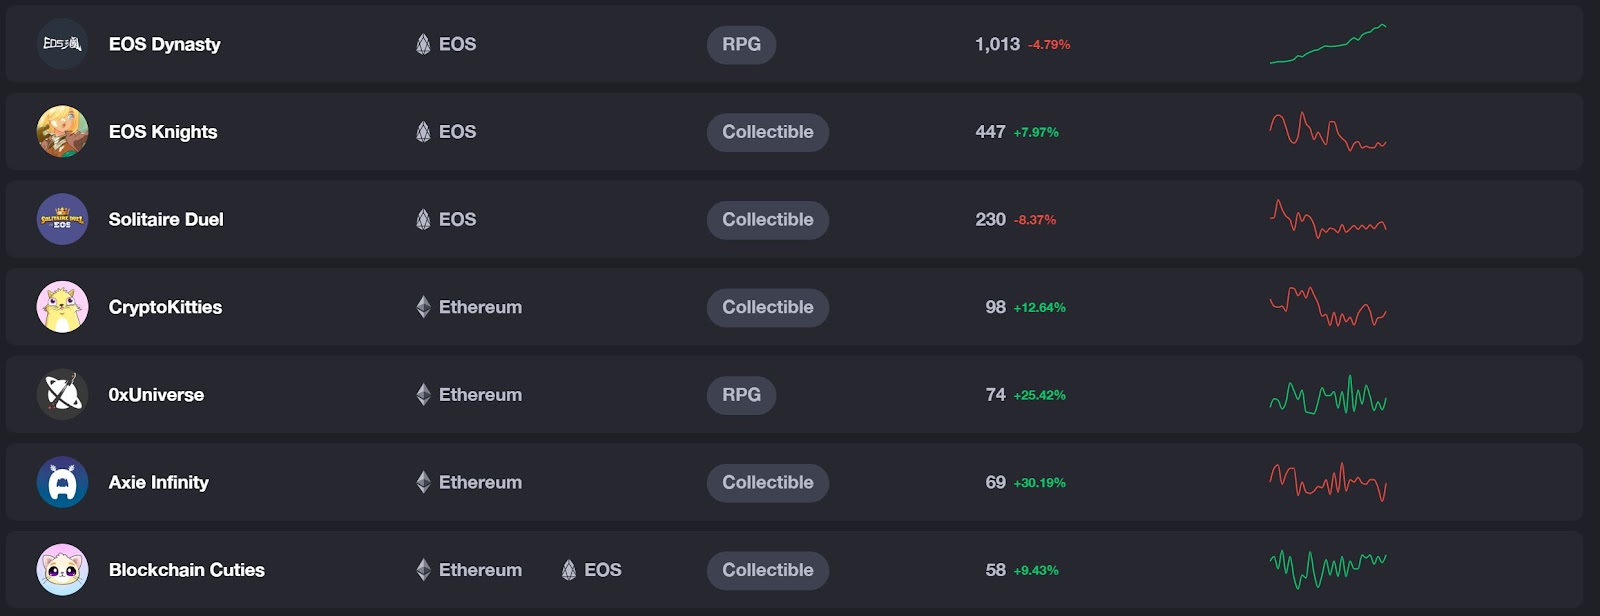The image size is (1600, 616).
Task: Open the Solitaire Duel logo icon
Action: coord(62,219)
